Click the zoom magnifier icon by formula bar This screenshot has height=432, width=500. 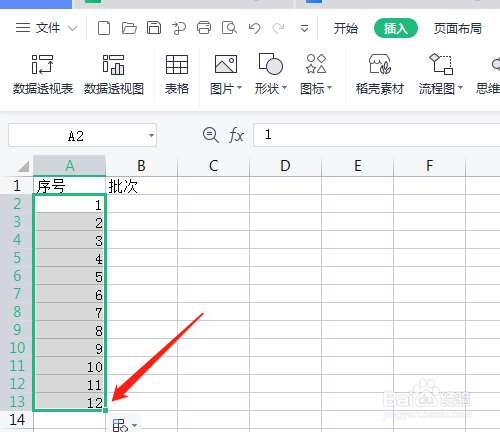[211, 135]
